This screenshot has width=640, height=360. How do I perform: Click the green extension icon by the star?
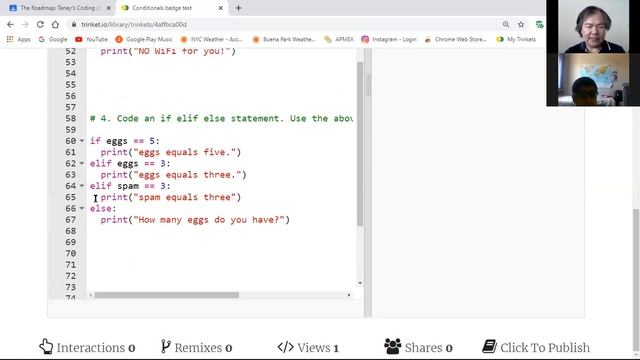click(540, 24)
